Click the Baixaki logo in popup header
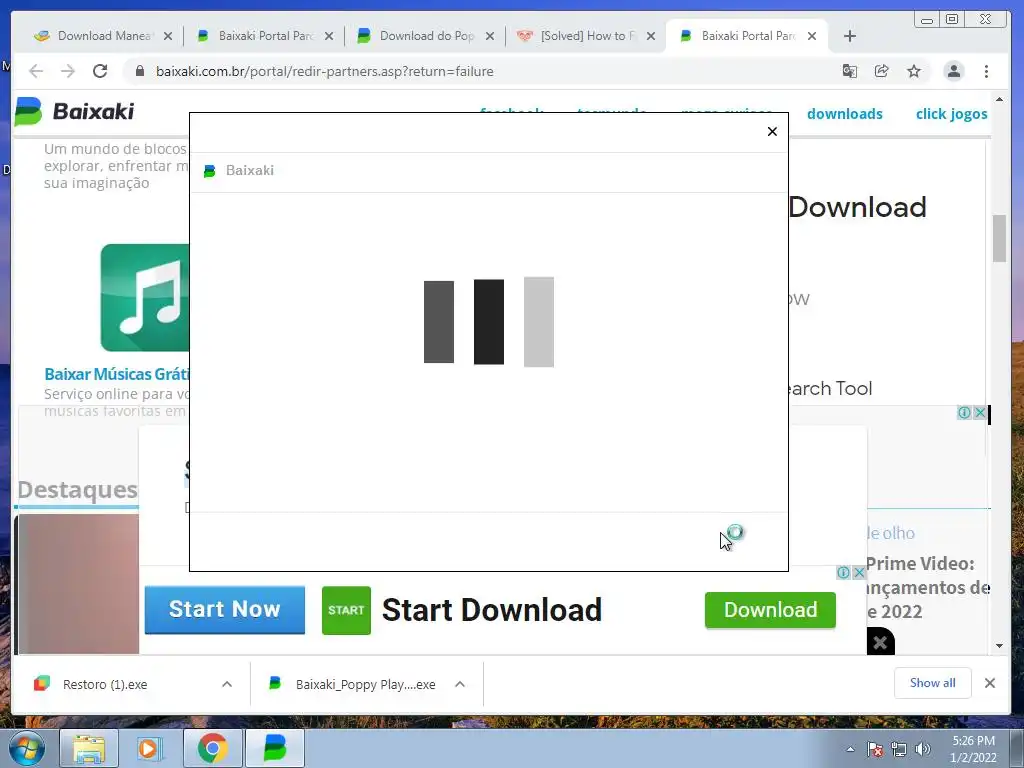Screen dimensions: 1024x768 click(210, 171)
